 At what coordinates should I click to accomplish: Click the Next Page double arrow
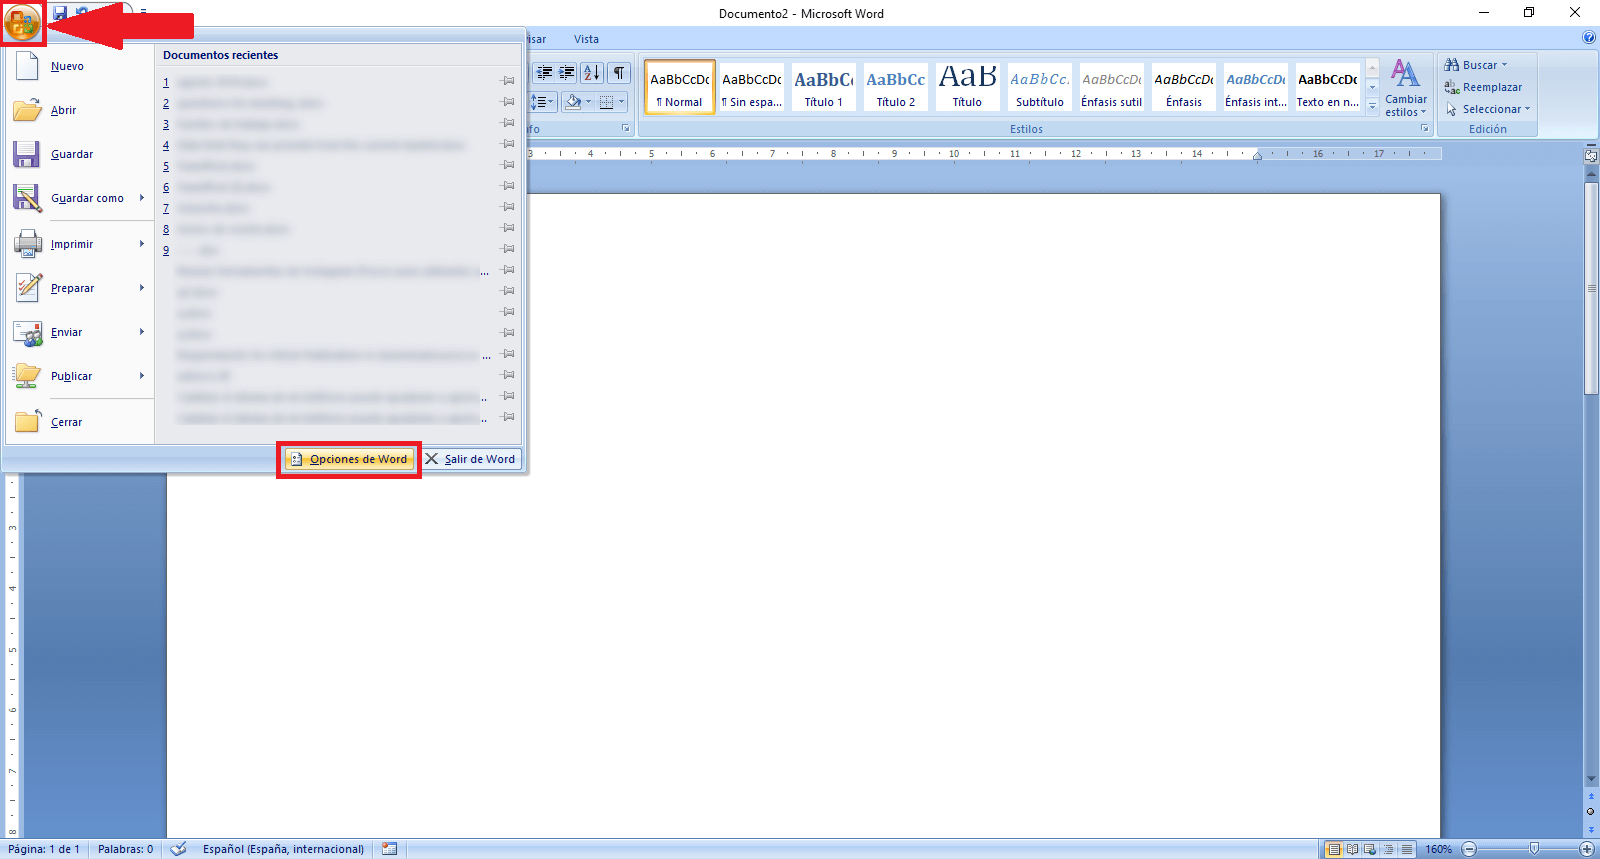point(1591,829)
